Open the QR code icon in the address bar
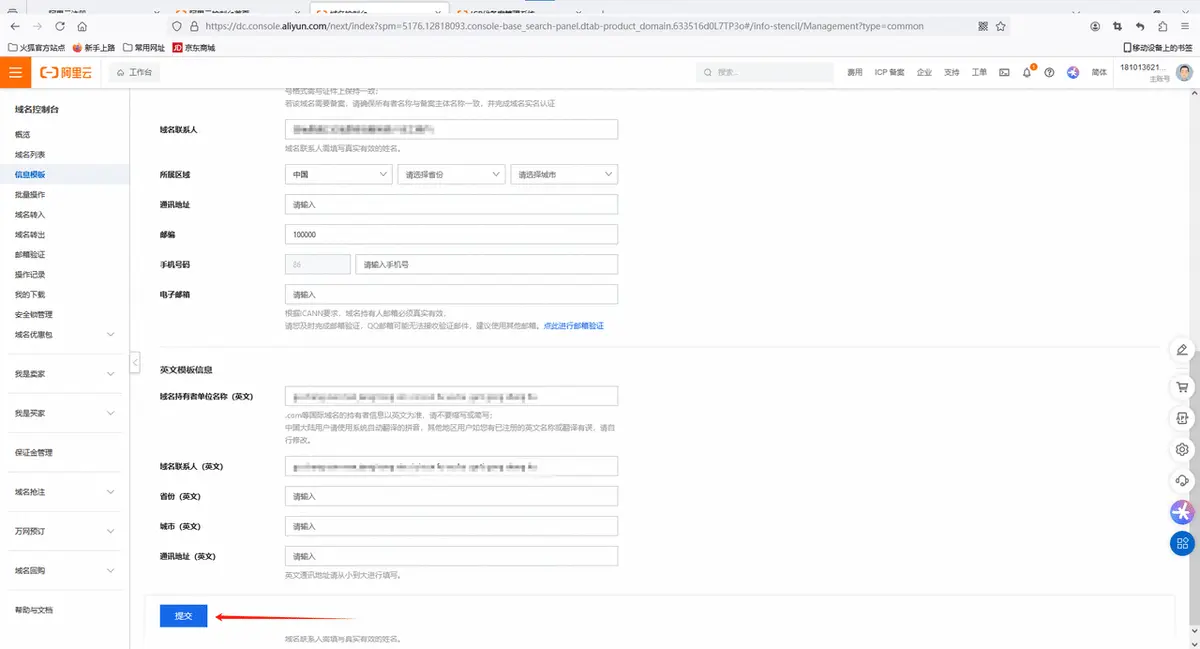This screenshot has width=1200, height=649. point(983,26)
